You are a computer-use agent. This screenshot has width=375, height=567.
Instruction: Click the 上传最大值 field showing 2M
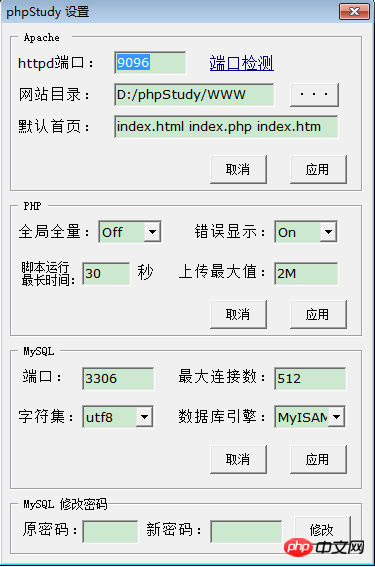[306, 274]
